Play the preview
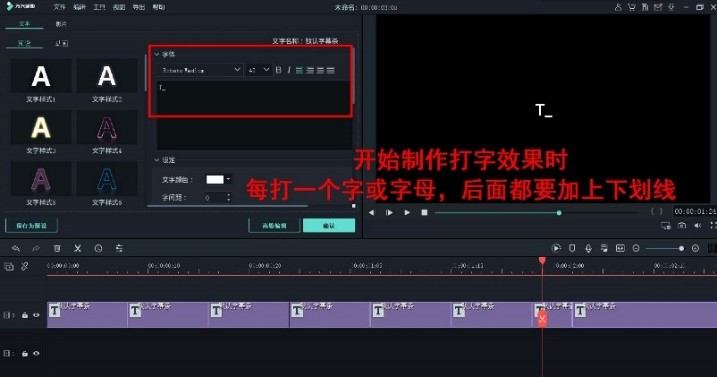The height and width of the screenshot is (377, 717). click(x=407, y=212)
